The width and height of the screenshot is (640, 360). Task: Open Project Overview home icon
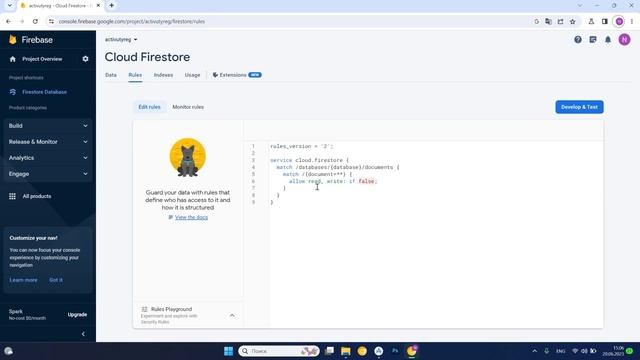13,59
